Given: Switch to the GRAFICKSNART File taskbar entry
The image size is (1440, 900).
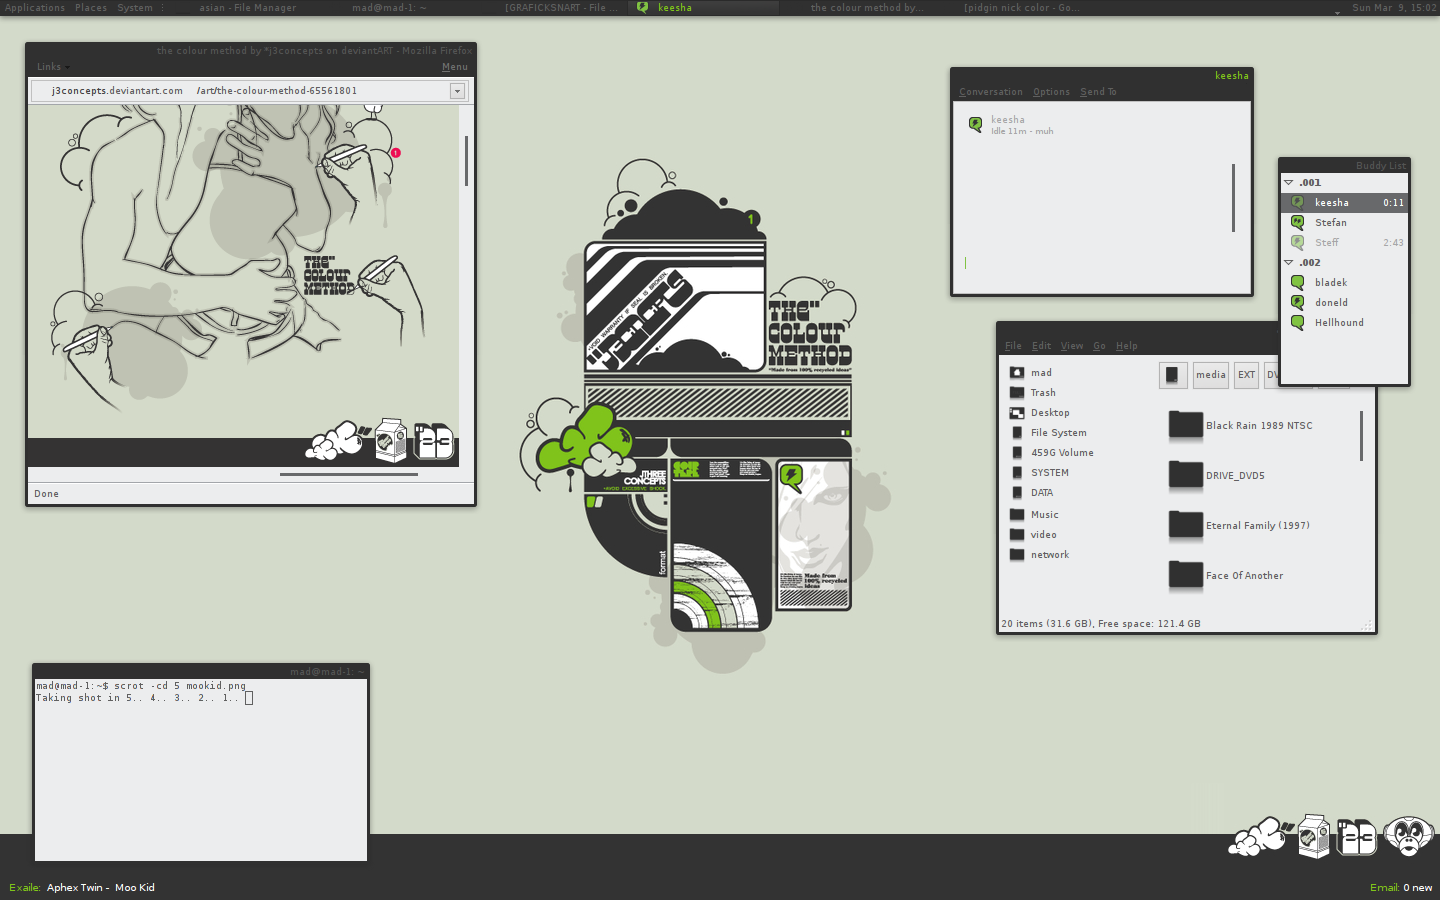Looking at the screenshot, I should [561, 7].
